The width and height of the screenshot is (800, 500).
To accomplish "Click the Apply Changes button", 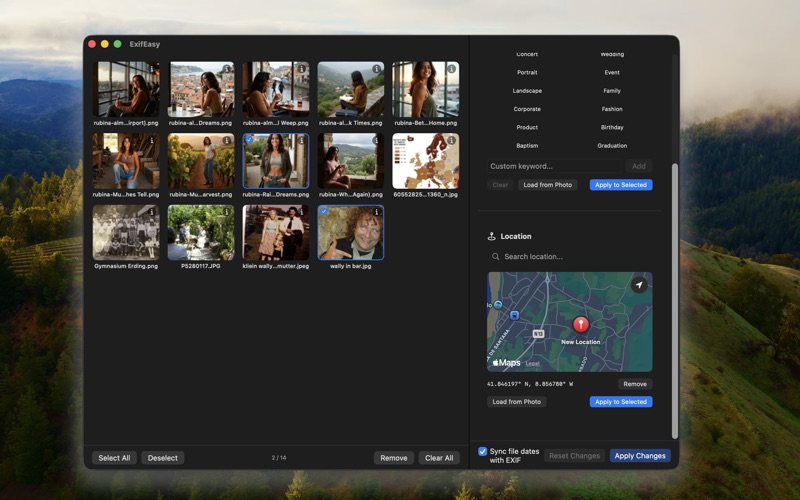I will point(640,456).
